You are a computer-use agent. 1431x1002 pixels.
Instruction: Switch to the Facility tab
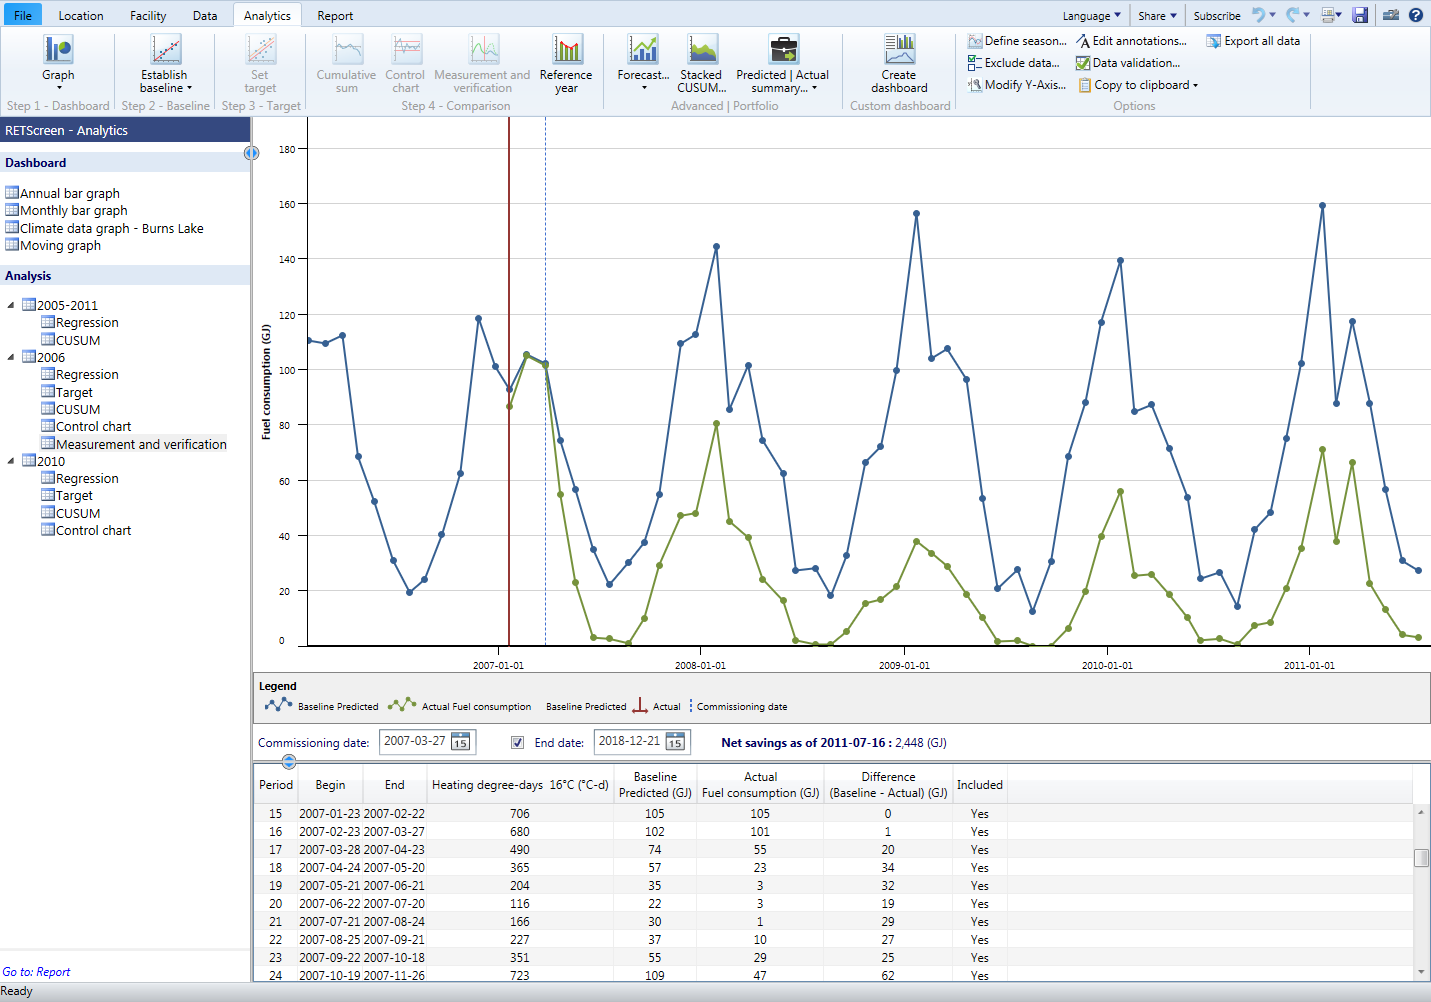coord(148,16)
